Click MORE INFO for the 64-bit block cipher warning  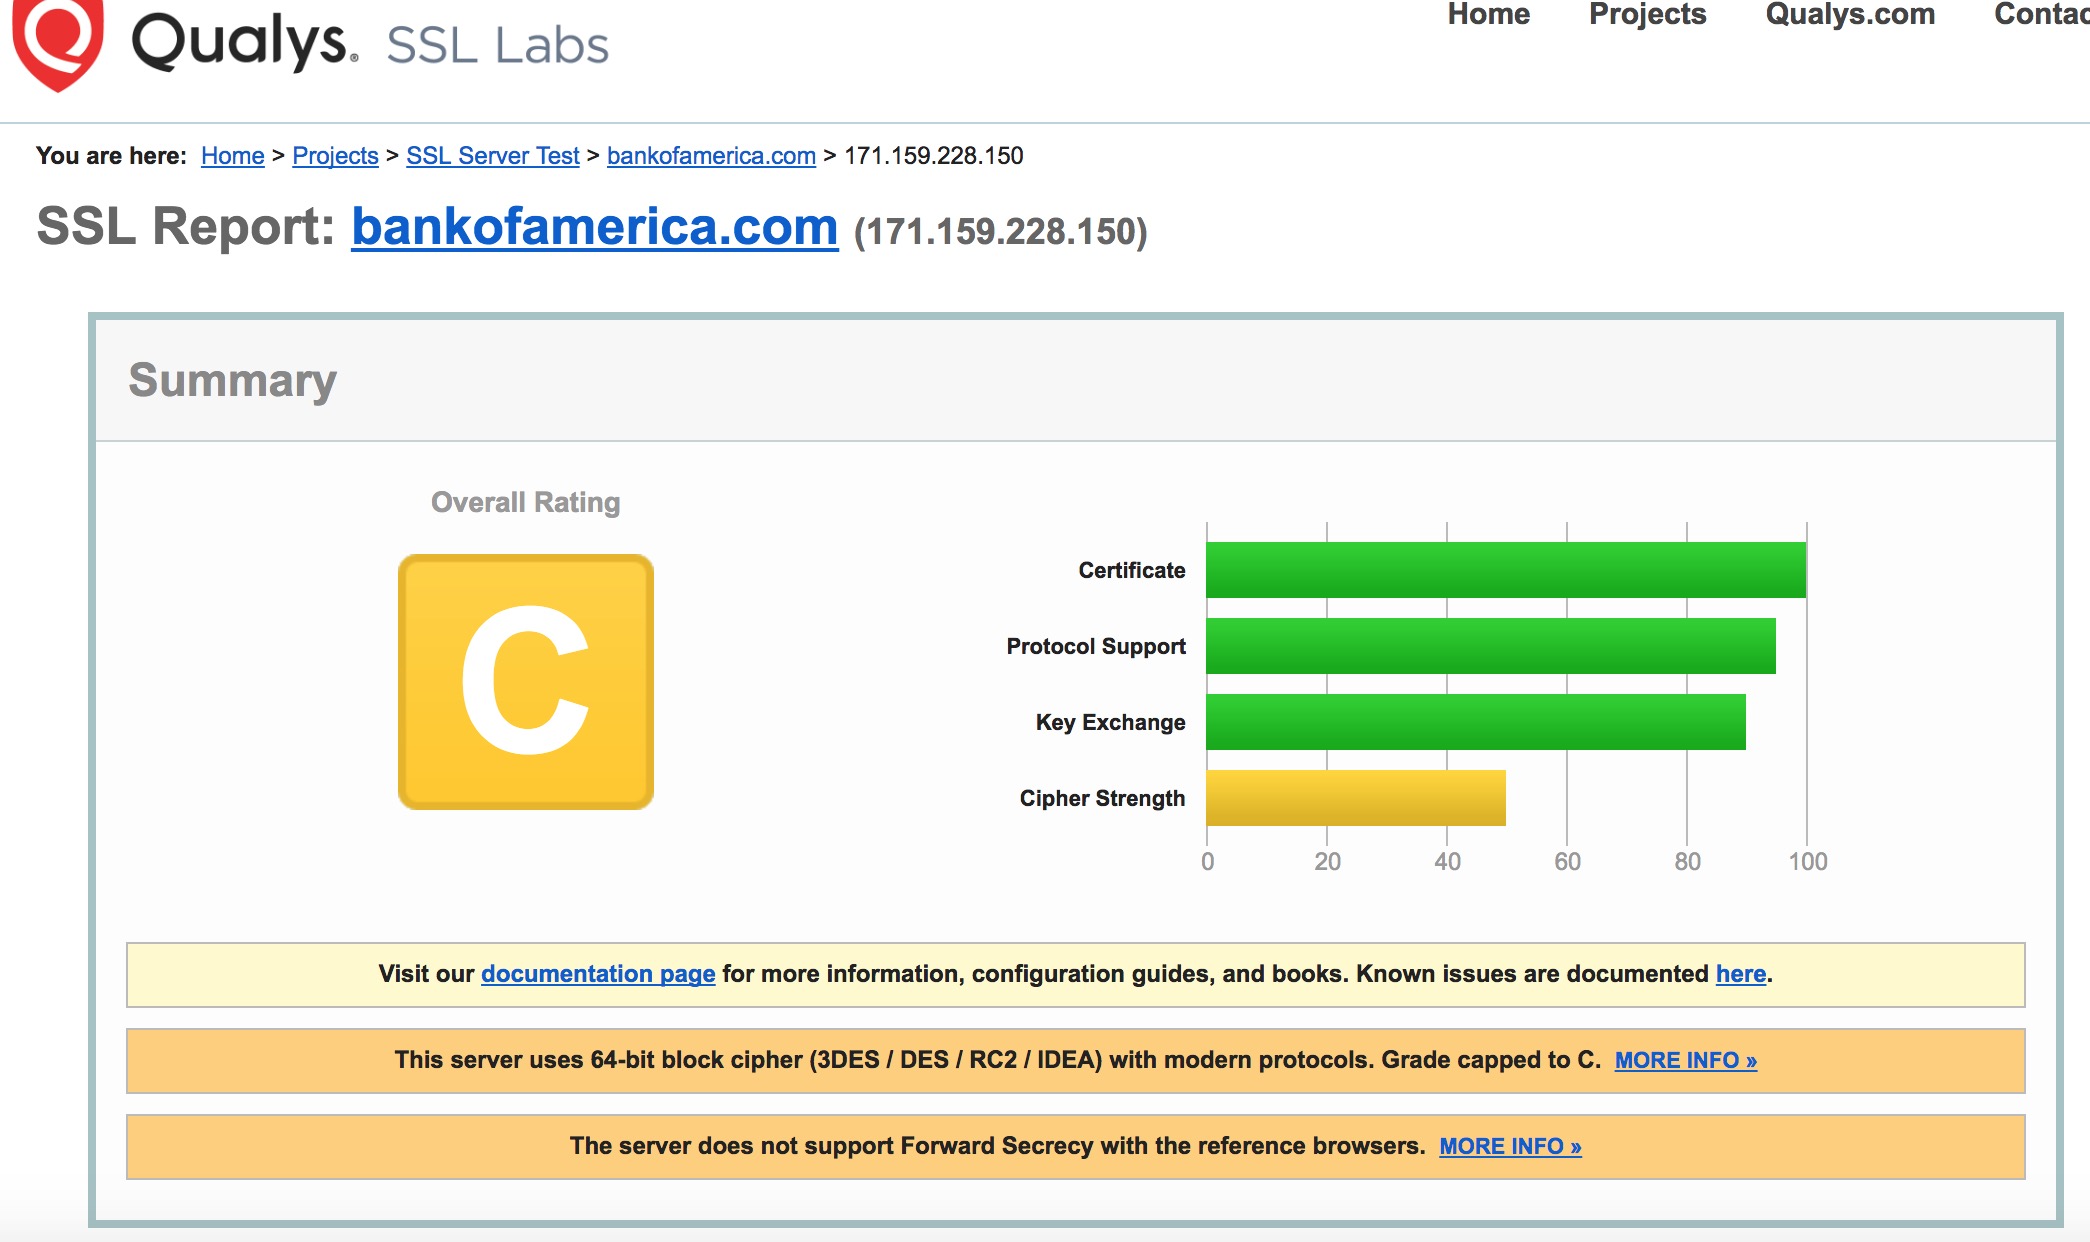[x=1685, y=1060]
